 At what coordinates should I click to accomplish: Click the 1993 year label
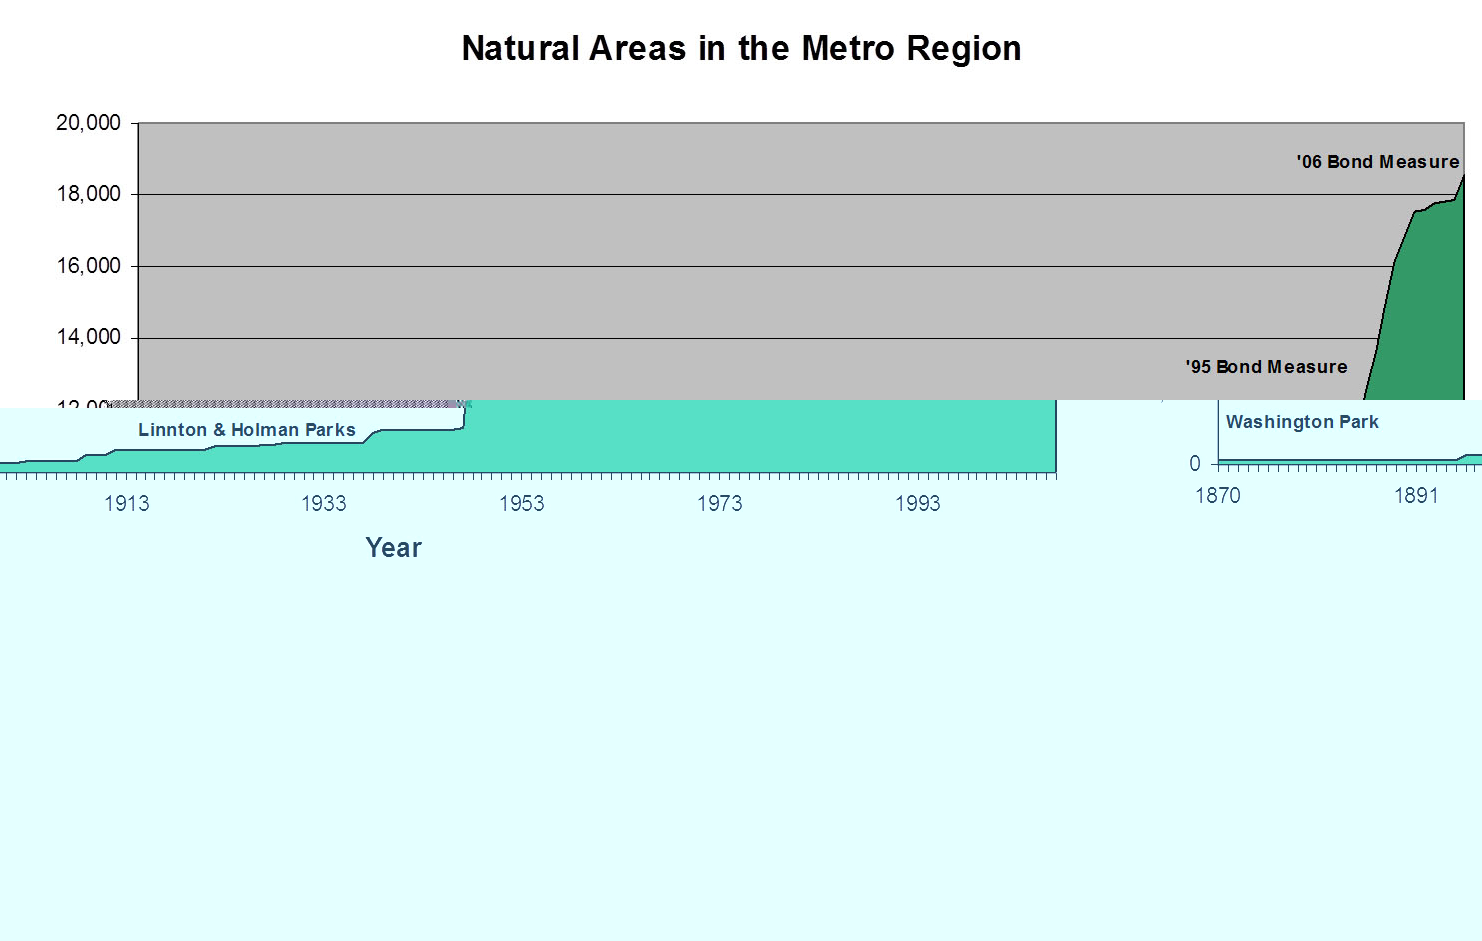tap(917, 504)
